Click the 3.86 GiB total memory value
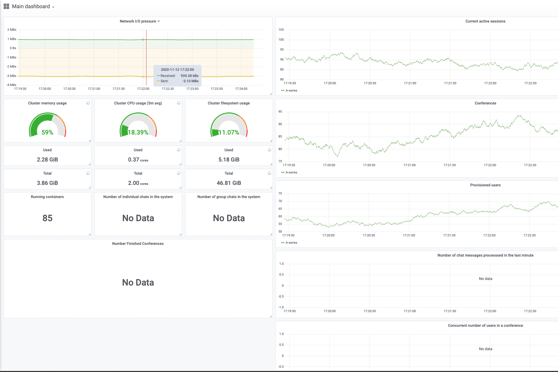Image resolution: width=558 pixels, height=372 pixels. click(47, 183)
